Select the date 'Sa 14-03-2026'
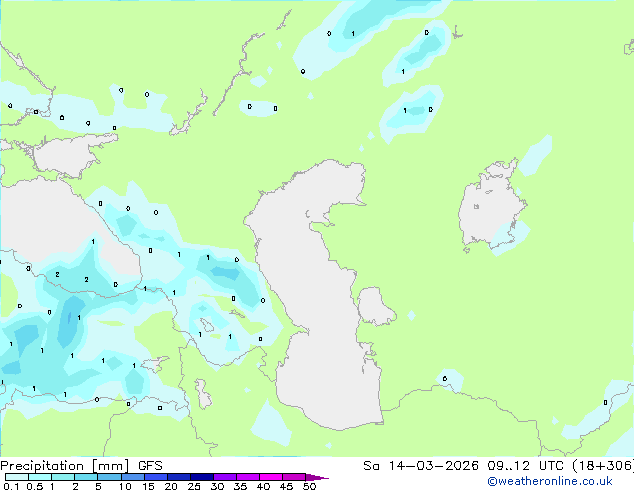 tap(421, 466)
